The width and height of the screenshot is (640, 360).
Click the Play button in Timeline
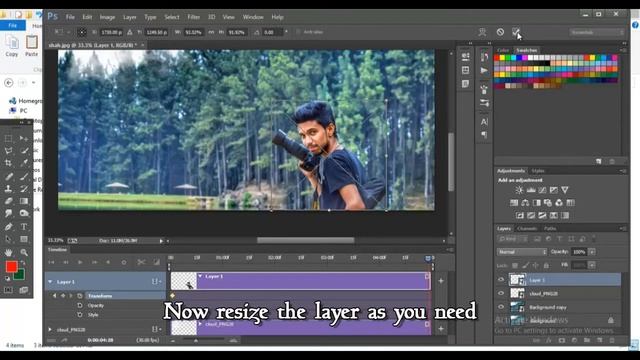(x=80, y=262)
